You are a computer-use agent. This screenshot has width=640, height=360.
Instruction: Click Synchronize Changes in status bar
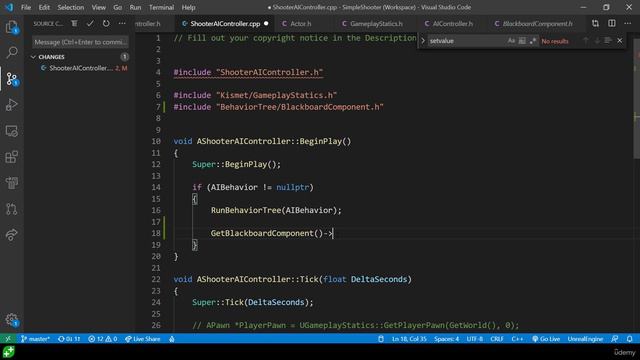[69, 339]
